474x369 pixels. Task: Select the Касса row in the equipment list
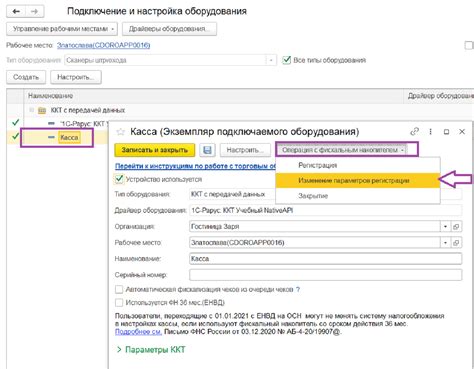pos(57,137)
